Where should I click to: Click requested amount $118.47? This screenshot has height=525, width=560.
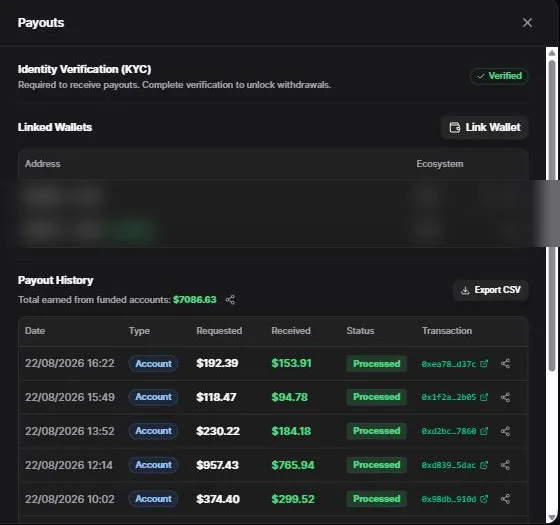coord(216,397)
